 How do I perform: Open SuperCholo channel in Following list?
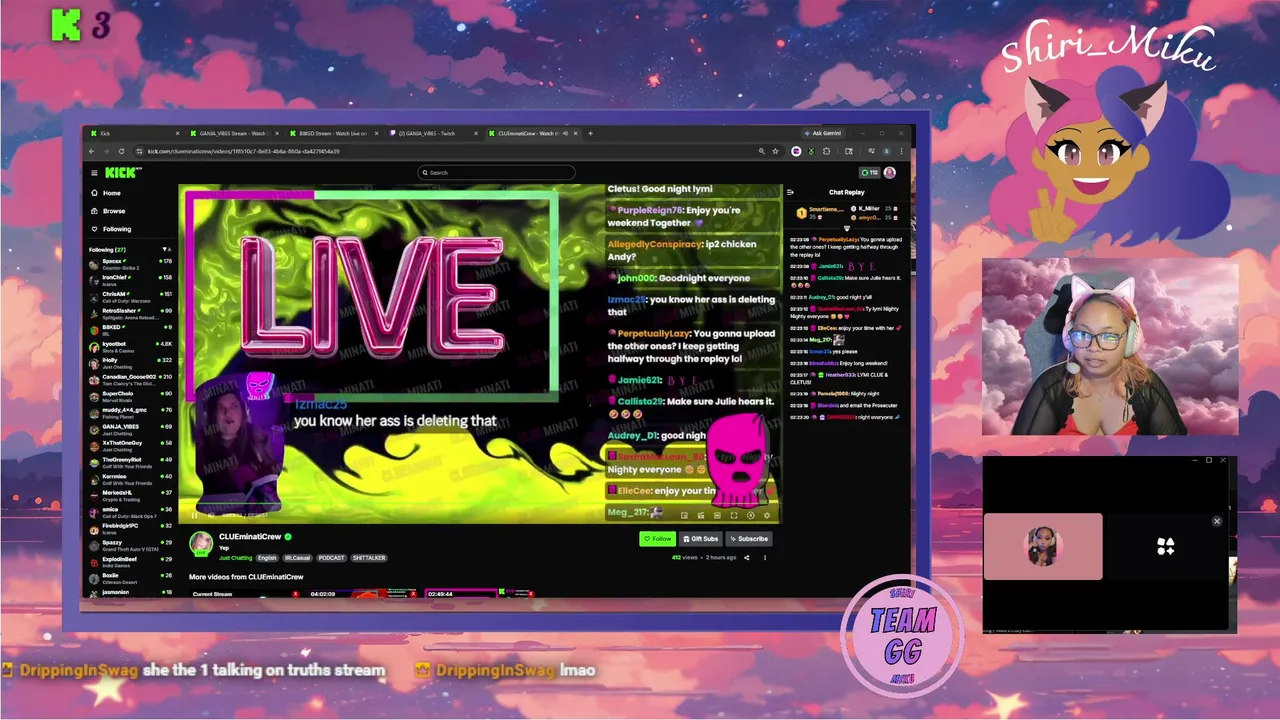pyautogui.click(x=130, y=396)
